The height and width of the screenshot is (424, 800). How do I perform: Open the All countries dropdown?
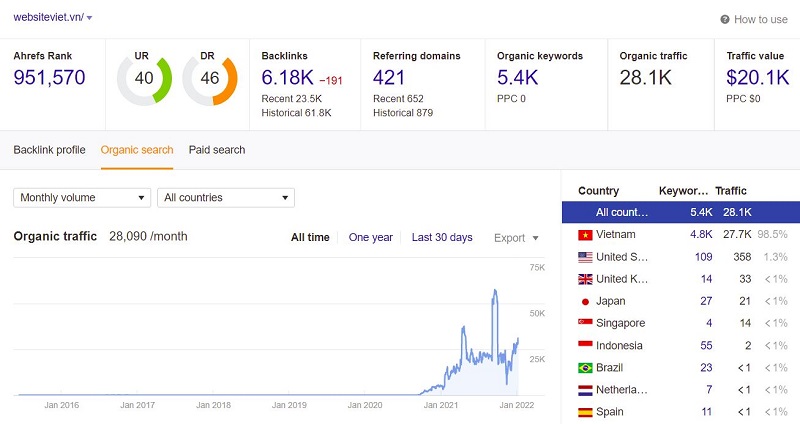click(x=226, y=198)
